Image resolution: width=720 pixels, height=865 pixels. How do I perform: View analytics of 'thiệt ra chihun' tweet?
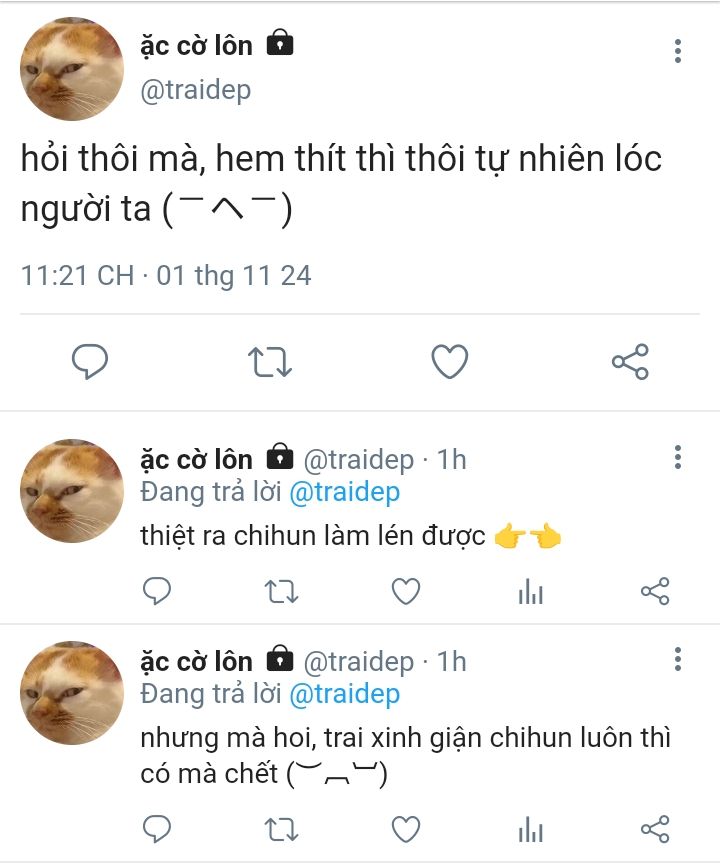pyautogui.click(x=531, y=591)
